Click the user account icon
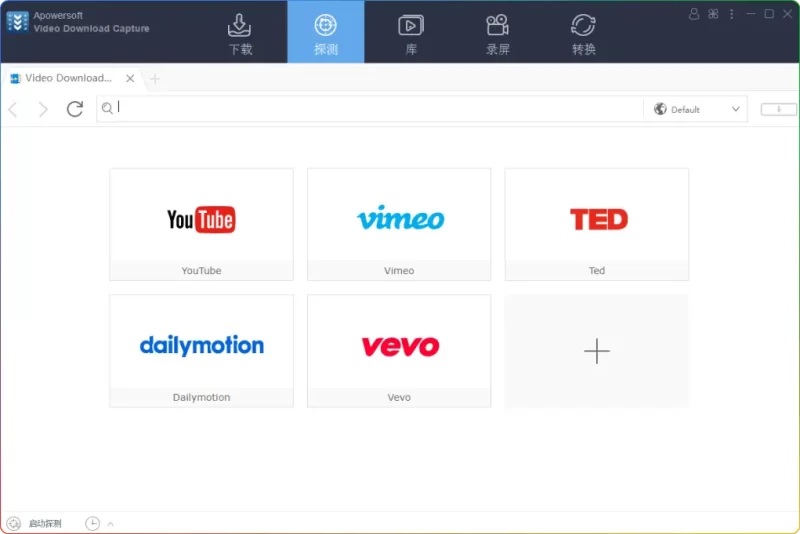The width and height of the screenshot is (800, 534). tap(695, 14)
